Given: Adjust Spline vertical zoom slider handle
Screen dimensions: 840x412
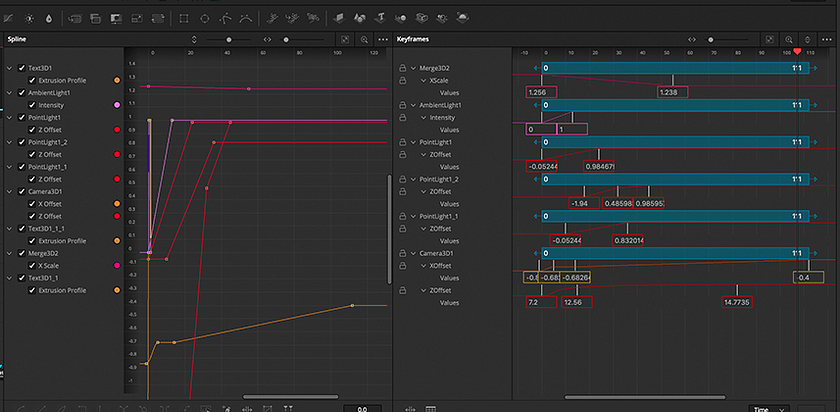Looking at the screenshot, I should click(x=229, y=39).
